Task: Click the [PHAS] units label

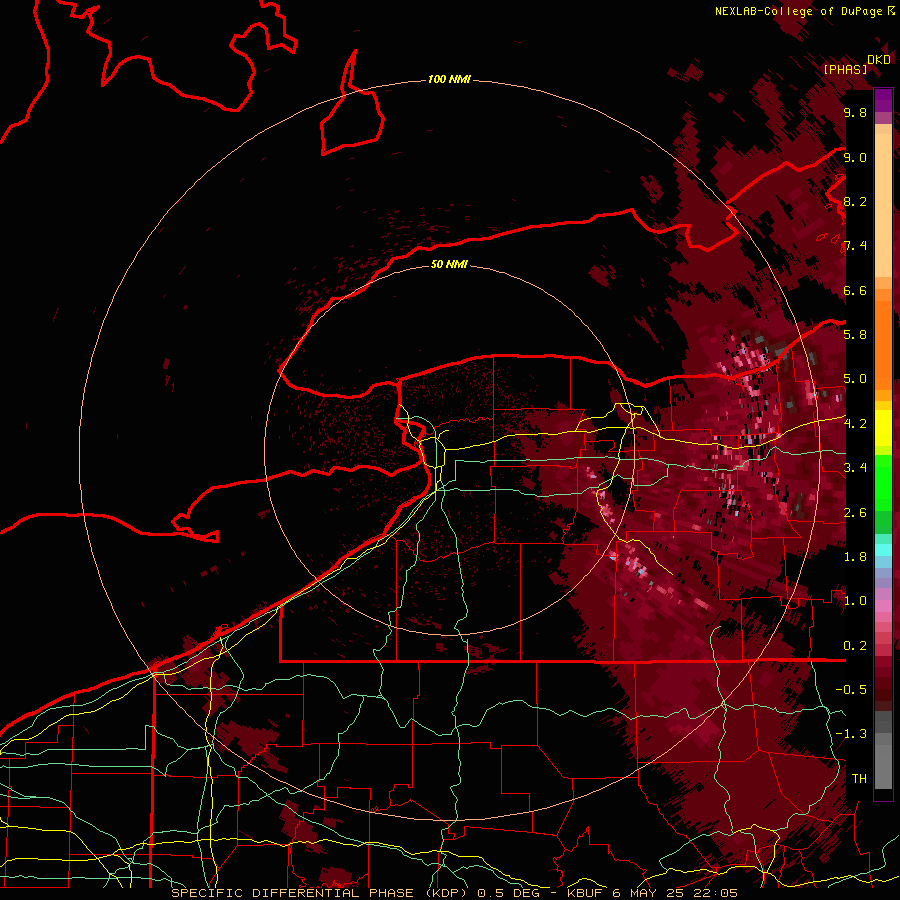Action: tap(845, 69)
